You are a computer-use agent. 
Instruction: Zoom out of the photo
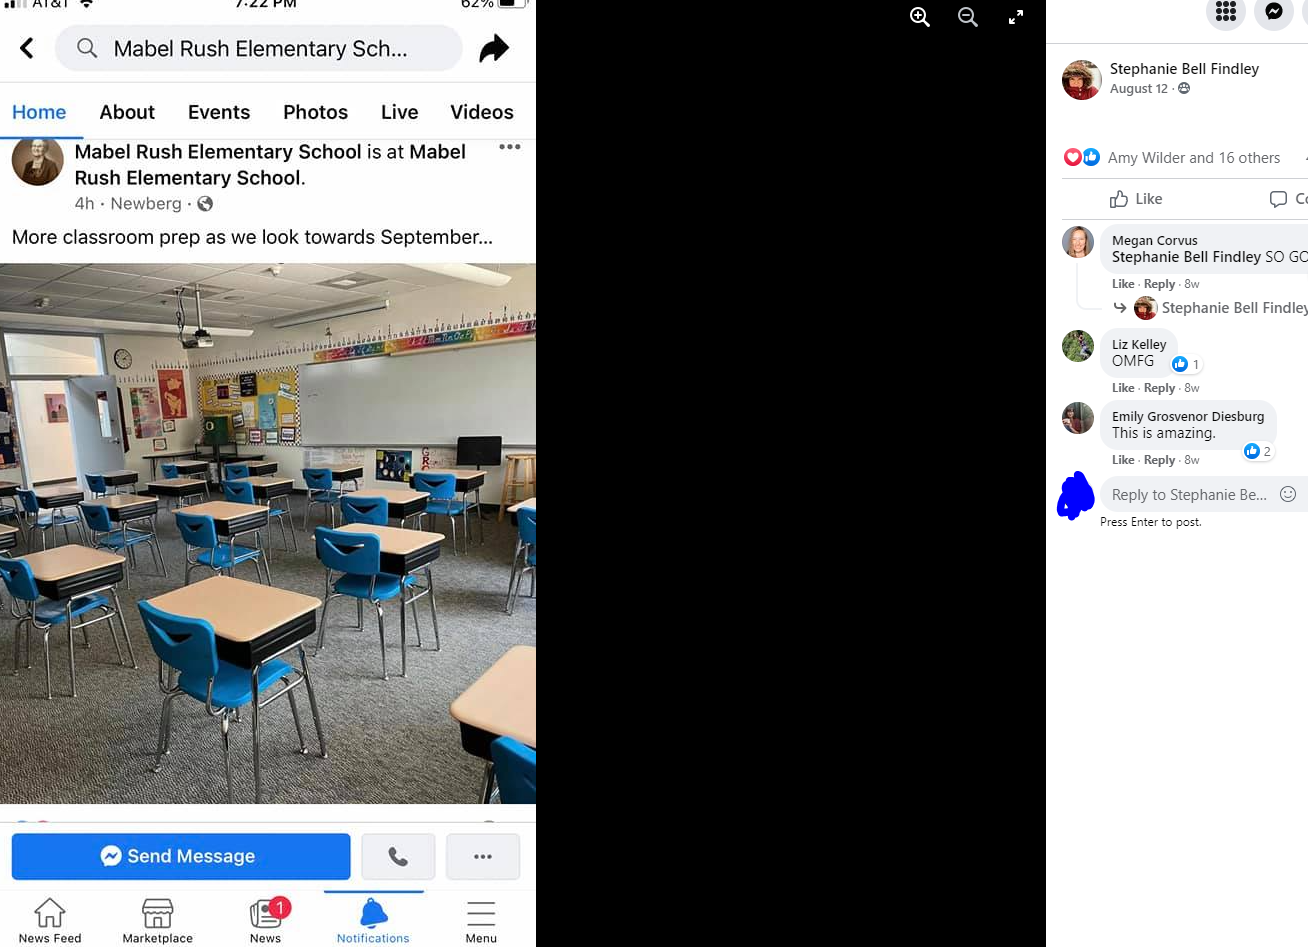968,17
